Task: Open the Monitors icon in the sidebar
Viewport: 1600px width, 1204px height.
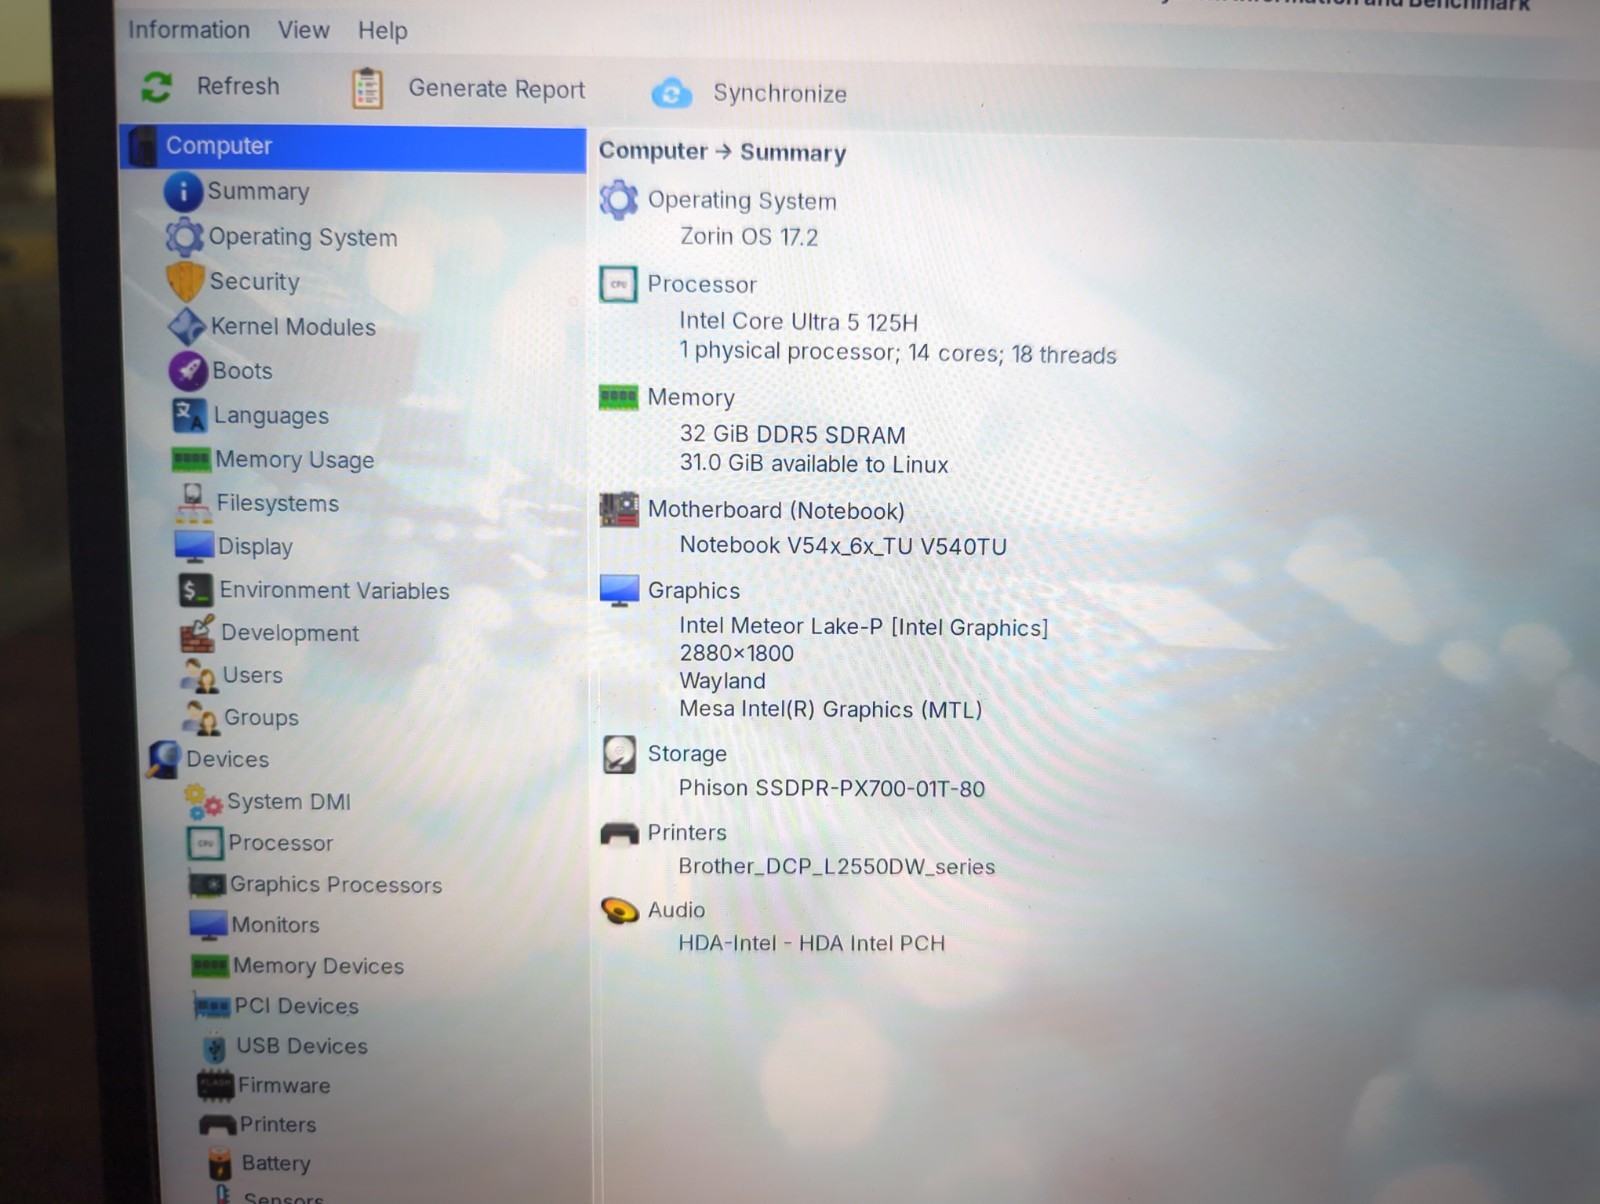Action: click(209, 925)
